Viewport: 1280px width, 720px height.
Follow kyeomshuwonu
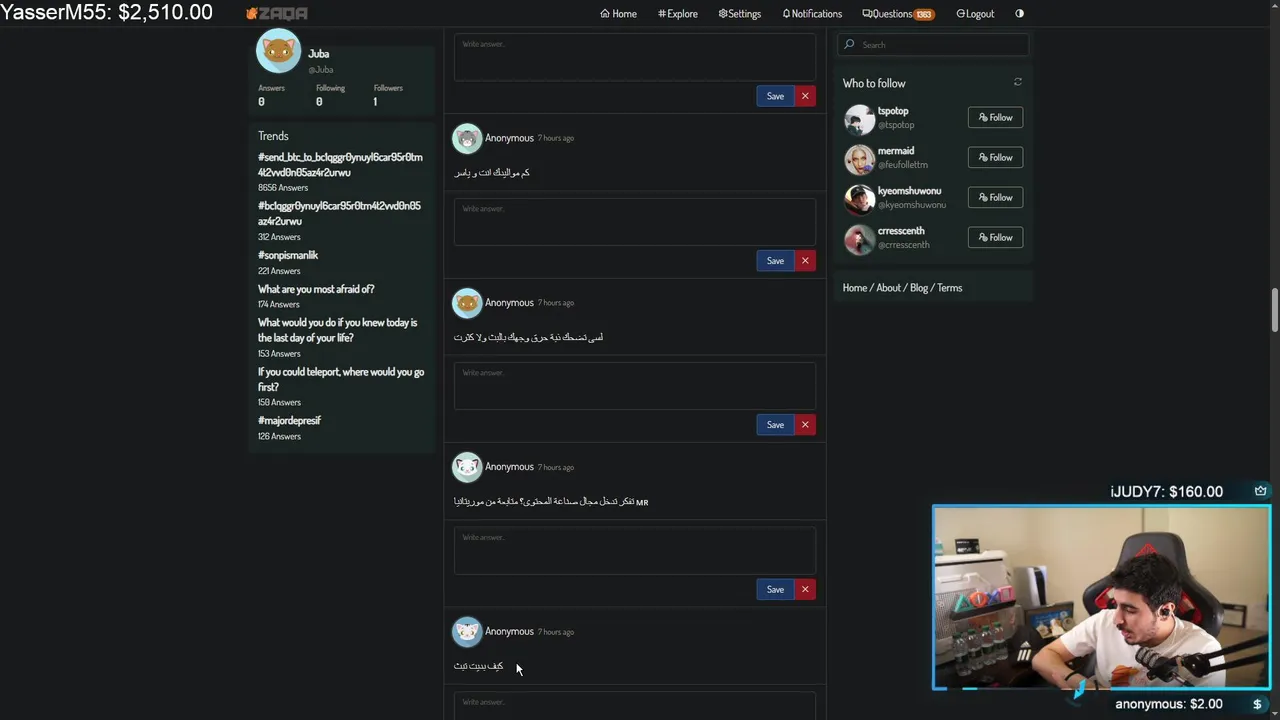[x=995, y=197]
